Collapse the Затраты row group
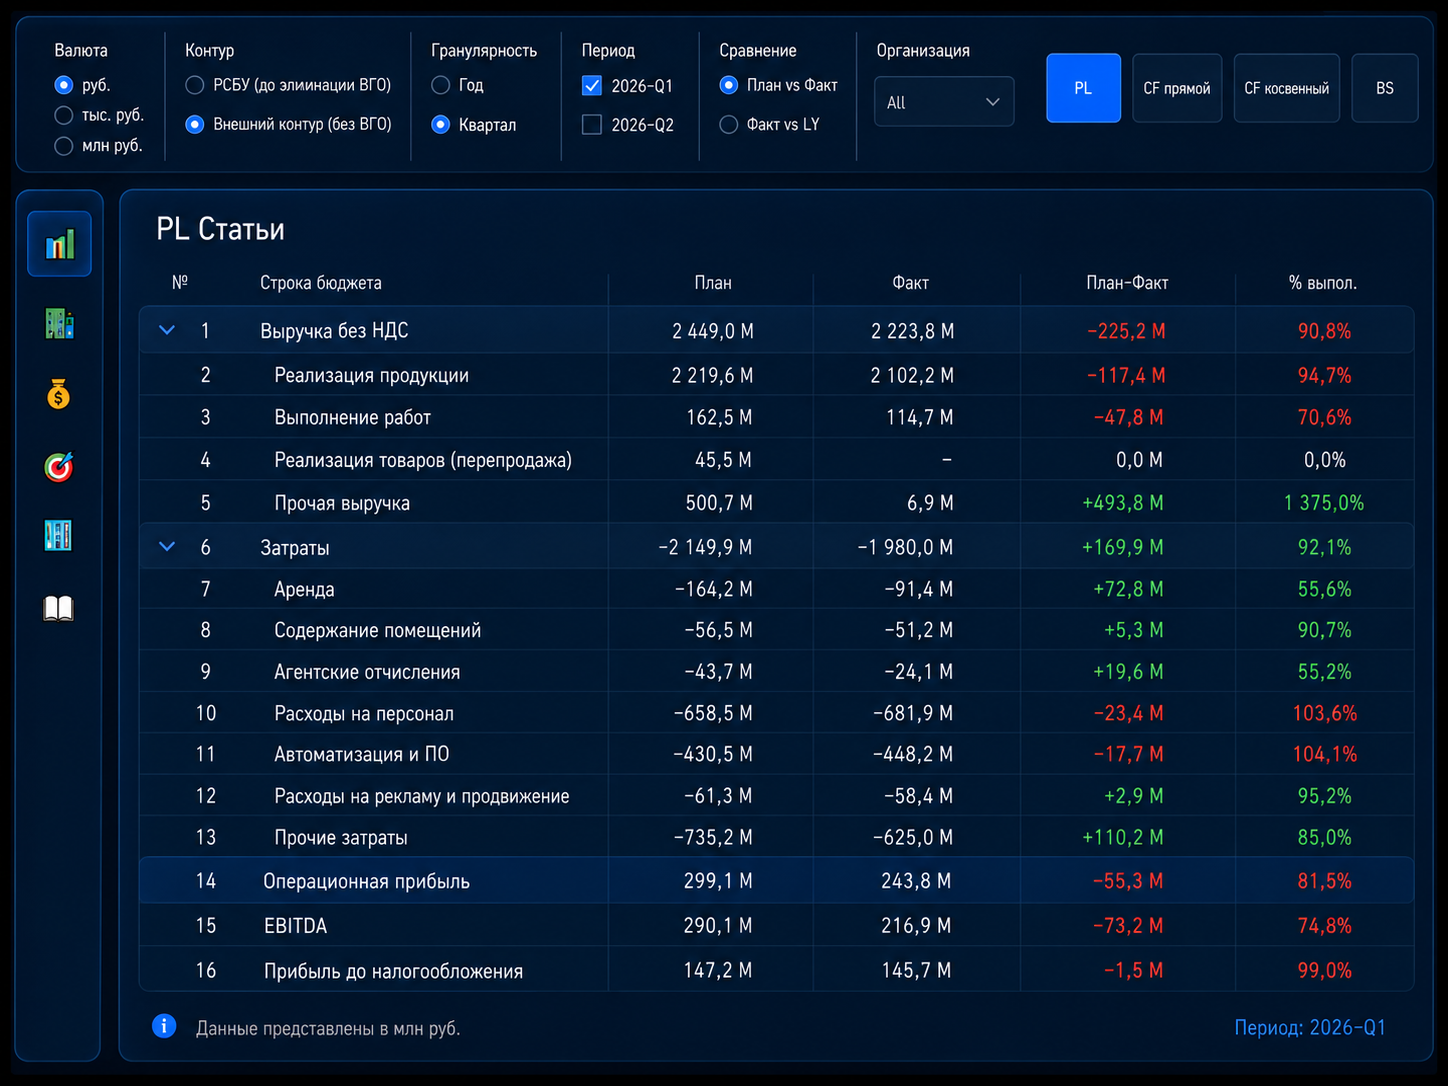 tap(167, 547)
